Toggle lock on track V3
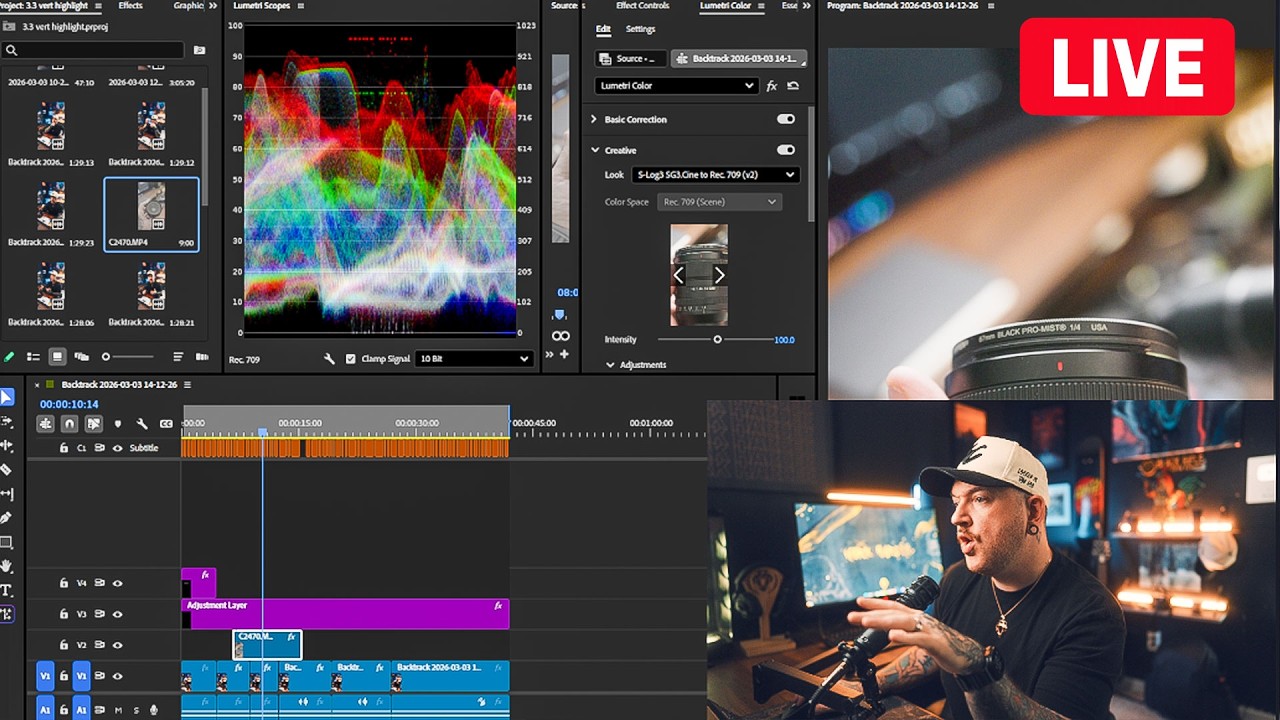Viewport: 1280px width, 720px height. click(x=63, y=614)
